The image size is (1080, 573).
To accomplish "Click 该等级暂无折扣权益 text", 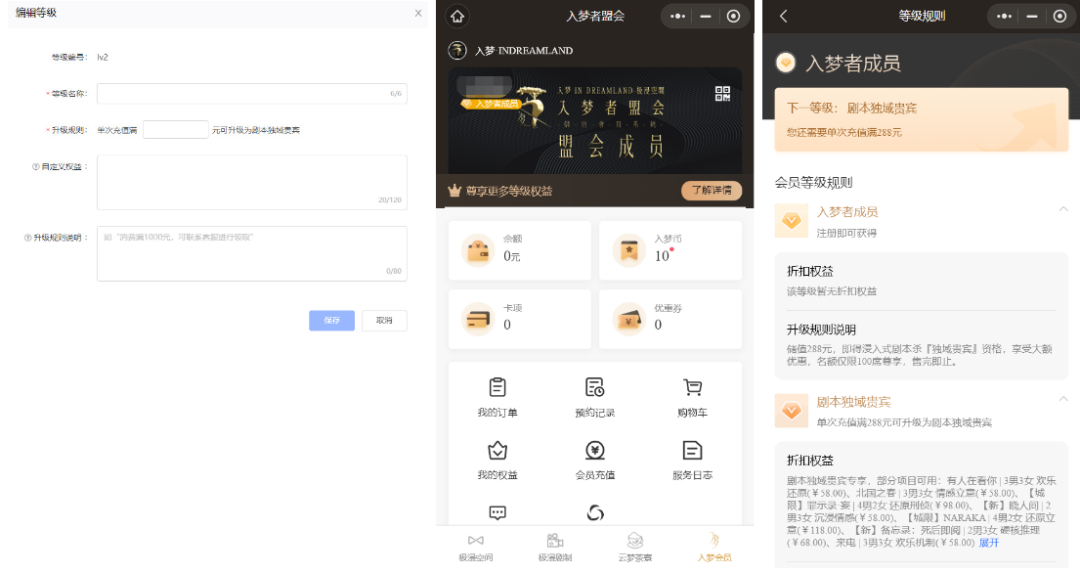I will pos(832,291).
